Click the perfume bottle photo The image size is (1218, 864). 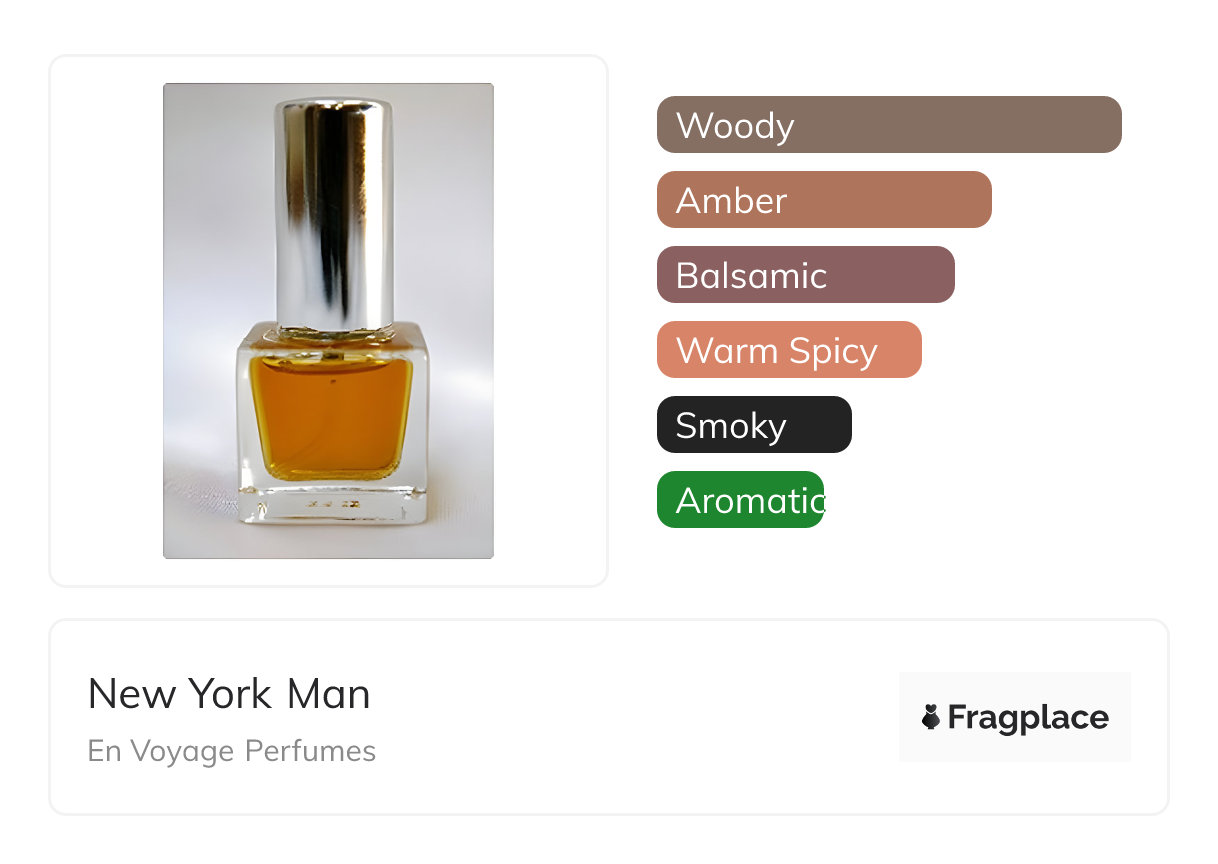[328, 321]
